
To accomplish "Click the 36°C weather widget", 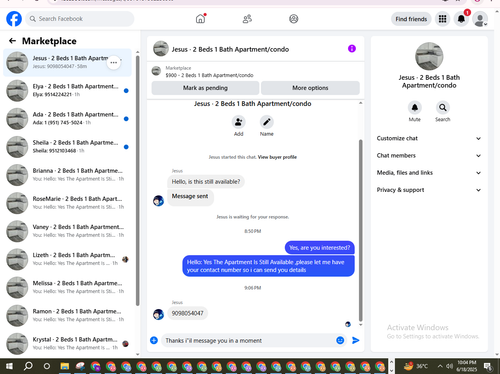I will click(x=416, y=366).
